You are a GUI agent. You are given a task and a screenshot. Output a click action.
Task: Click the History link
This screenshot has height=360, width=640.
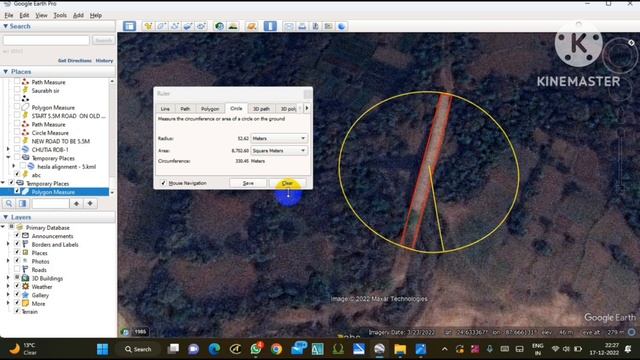104,60
